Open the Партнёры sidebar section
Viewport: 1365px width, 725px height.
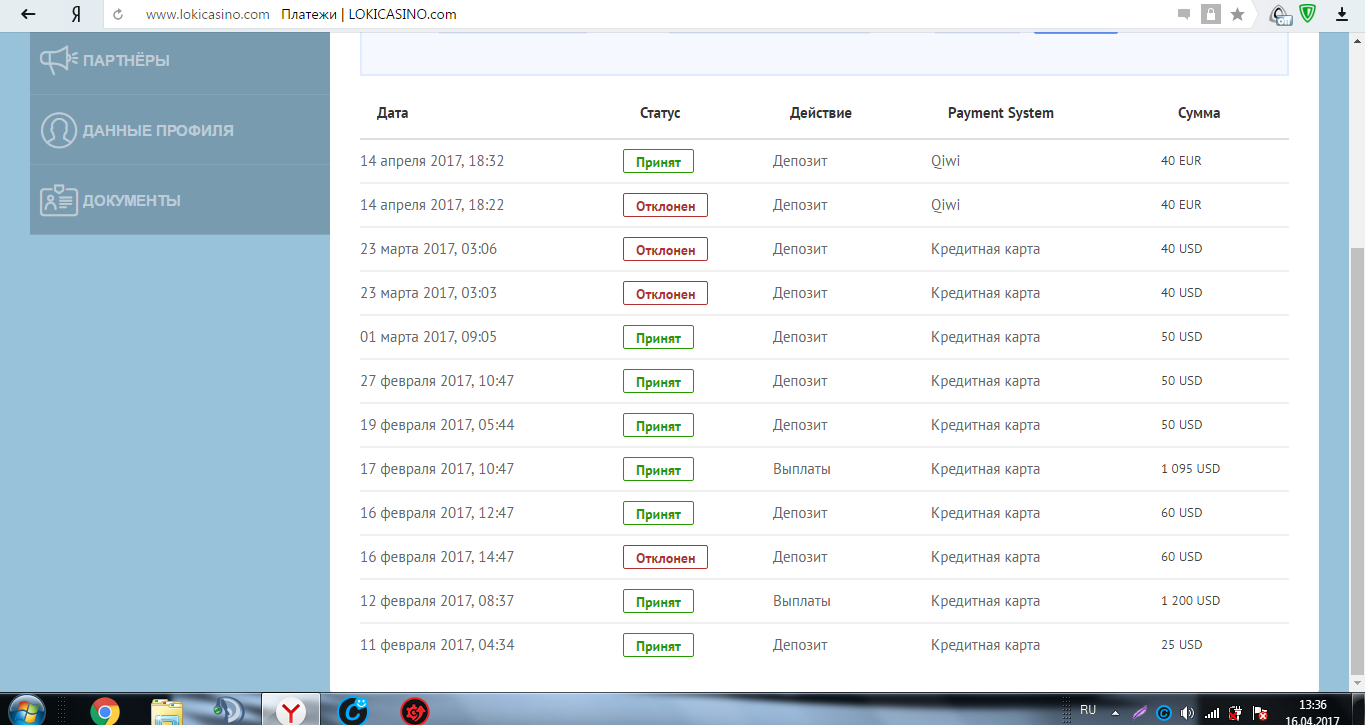[180, 60]
